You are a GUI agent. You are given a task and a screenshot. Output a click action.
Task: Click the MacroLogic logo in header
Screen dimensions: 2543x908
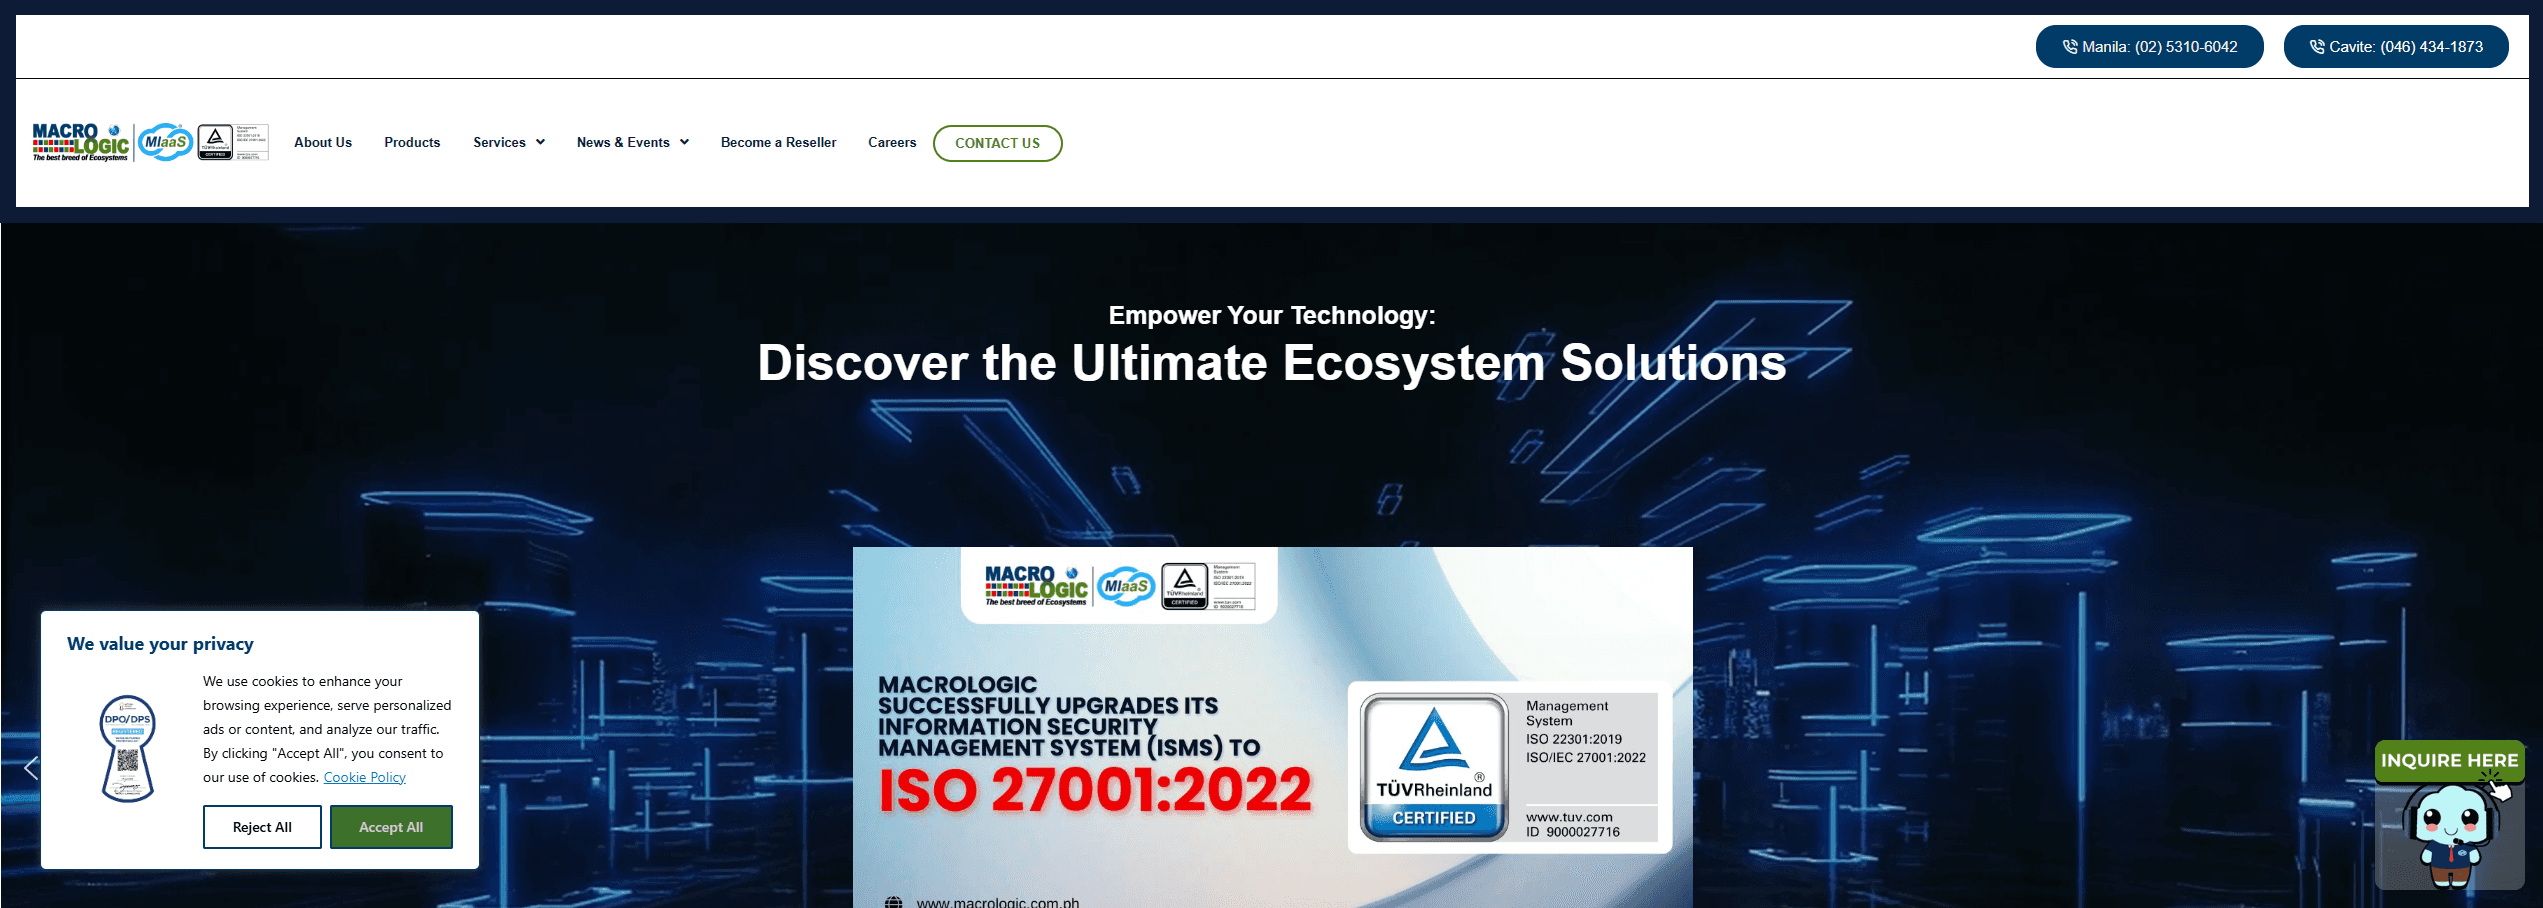(81, 142)
